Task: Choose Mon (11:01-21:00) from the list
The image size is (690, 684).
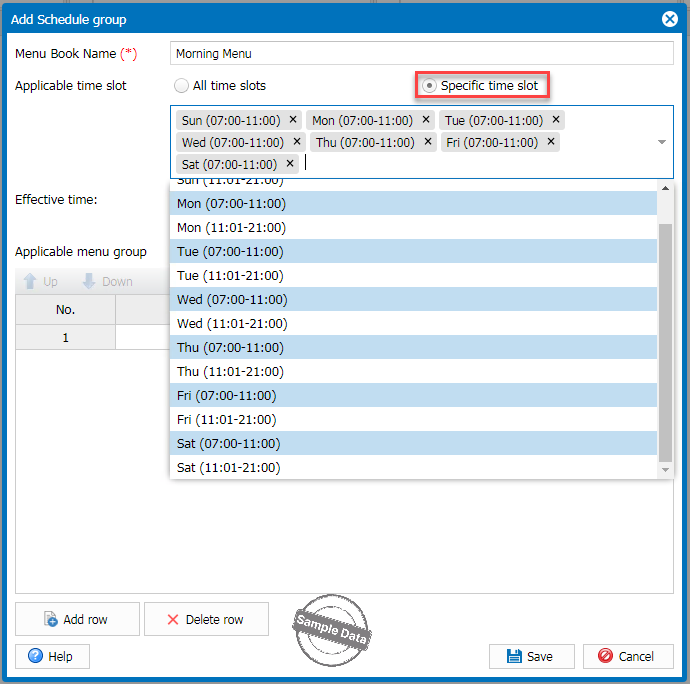Action: pos(231,228)
